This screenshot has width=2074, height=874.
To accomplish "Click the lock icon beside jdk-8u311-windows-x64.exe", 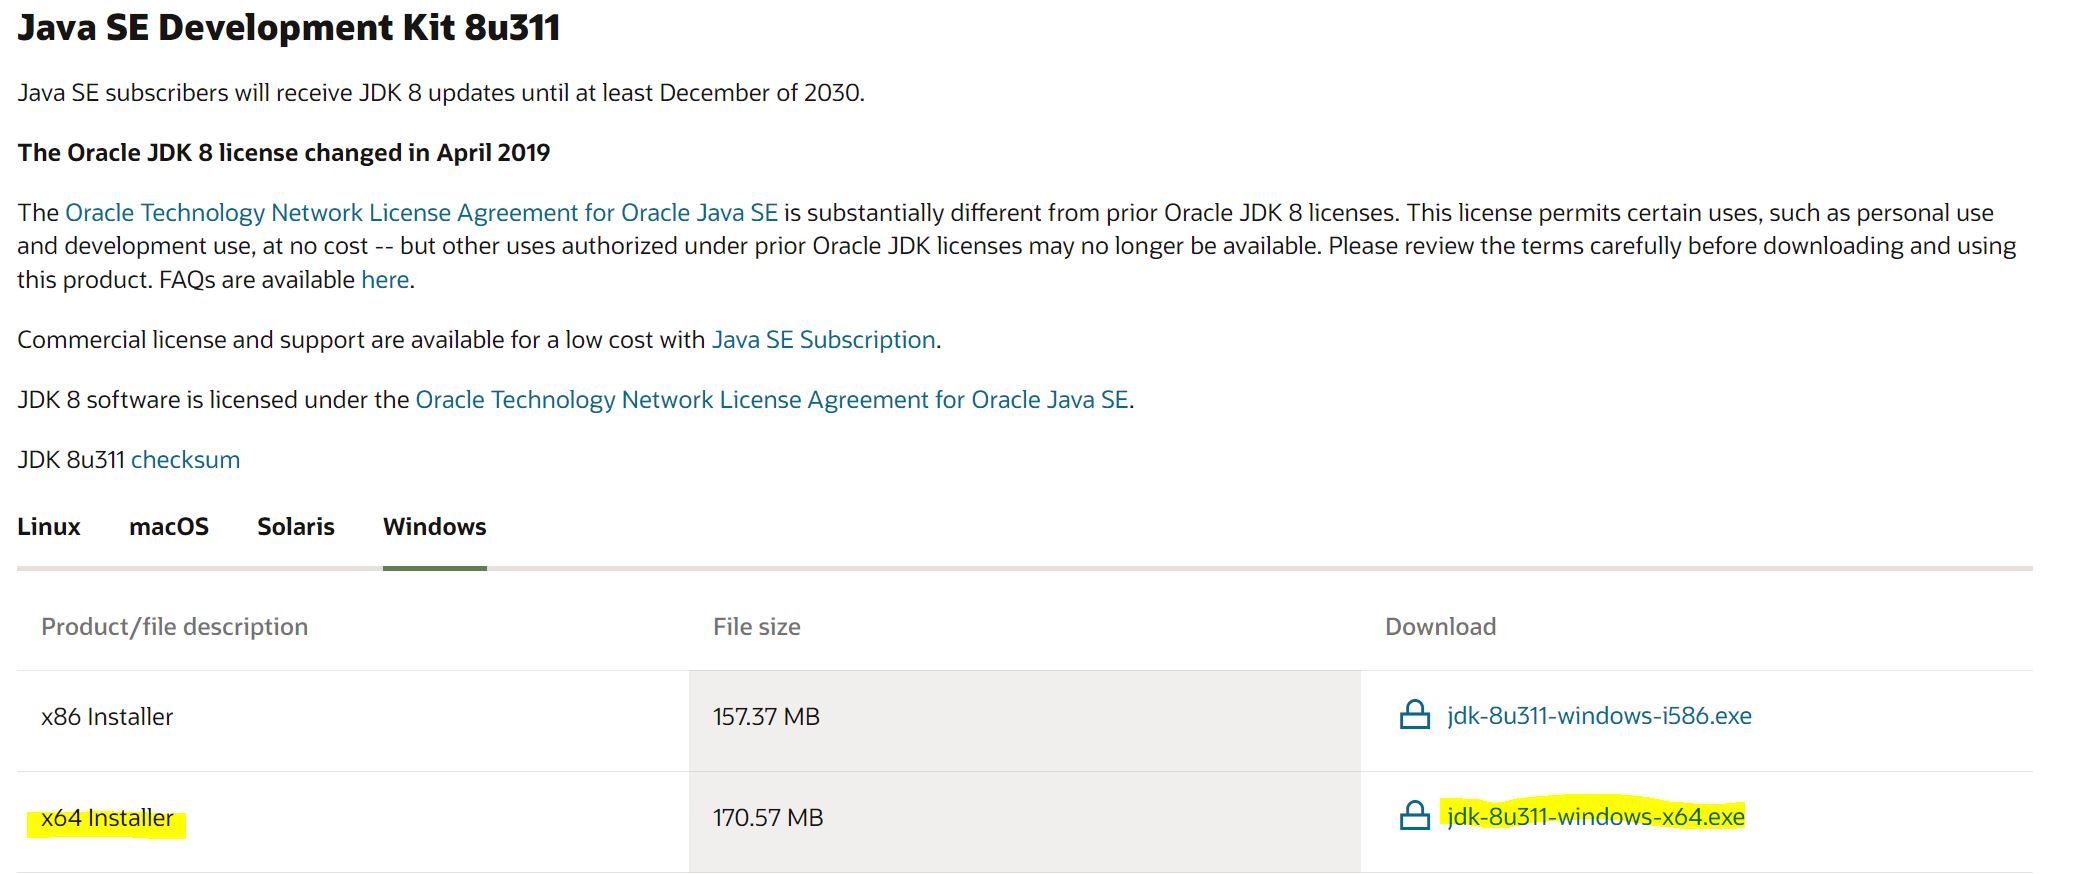I will [1414, 816].
